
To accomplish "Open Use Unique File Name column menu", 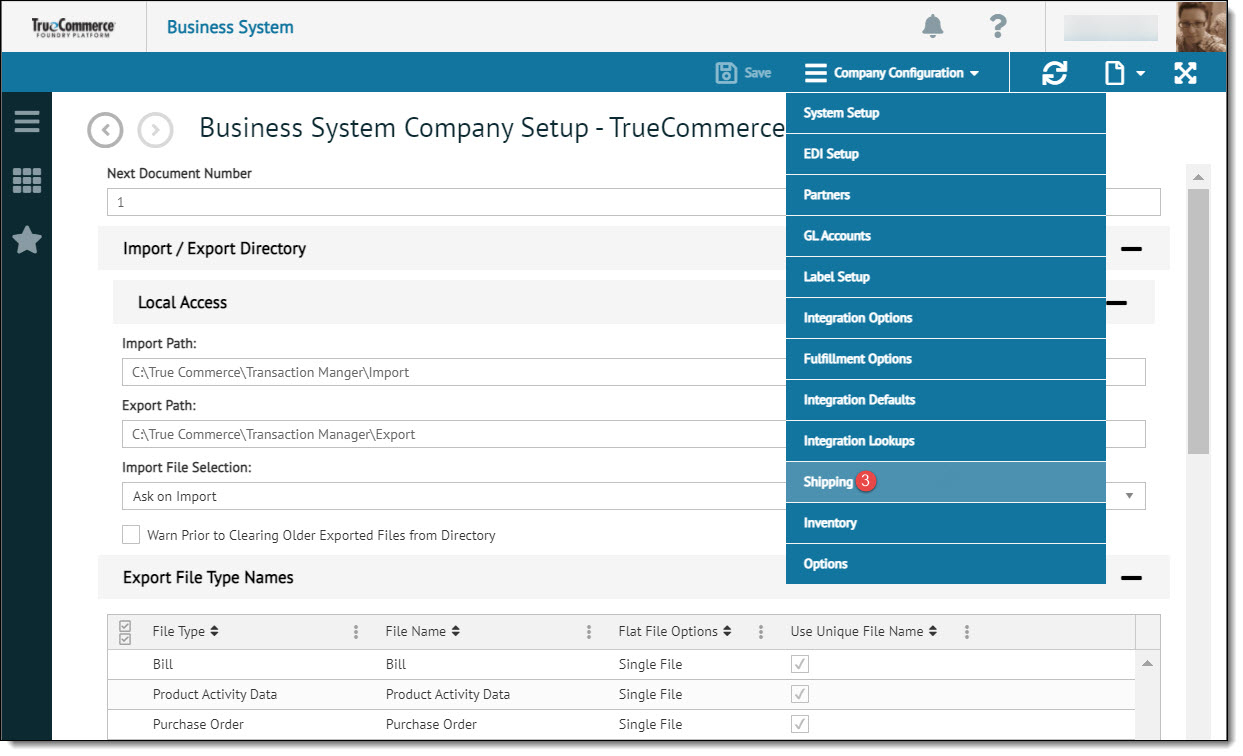I will click(x=966, y=632).
